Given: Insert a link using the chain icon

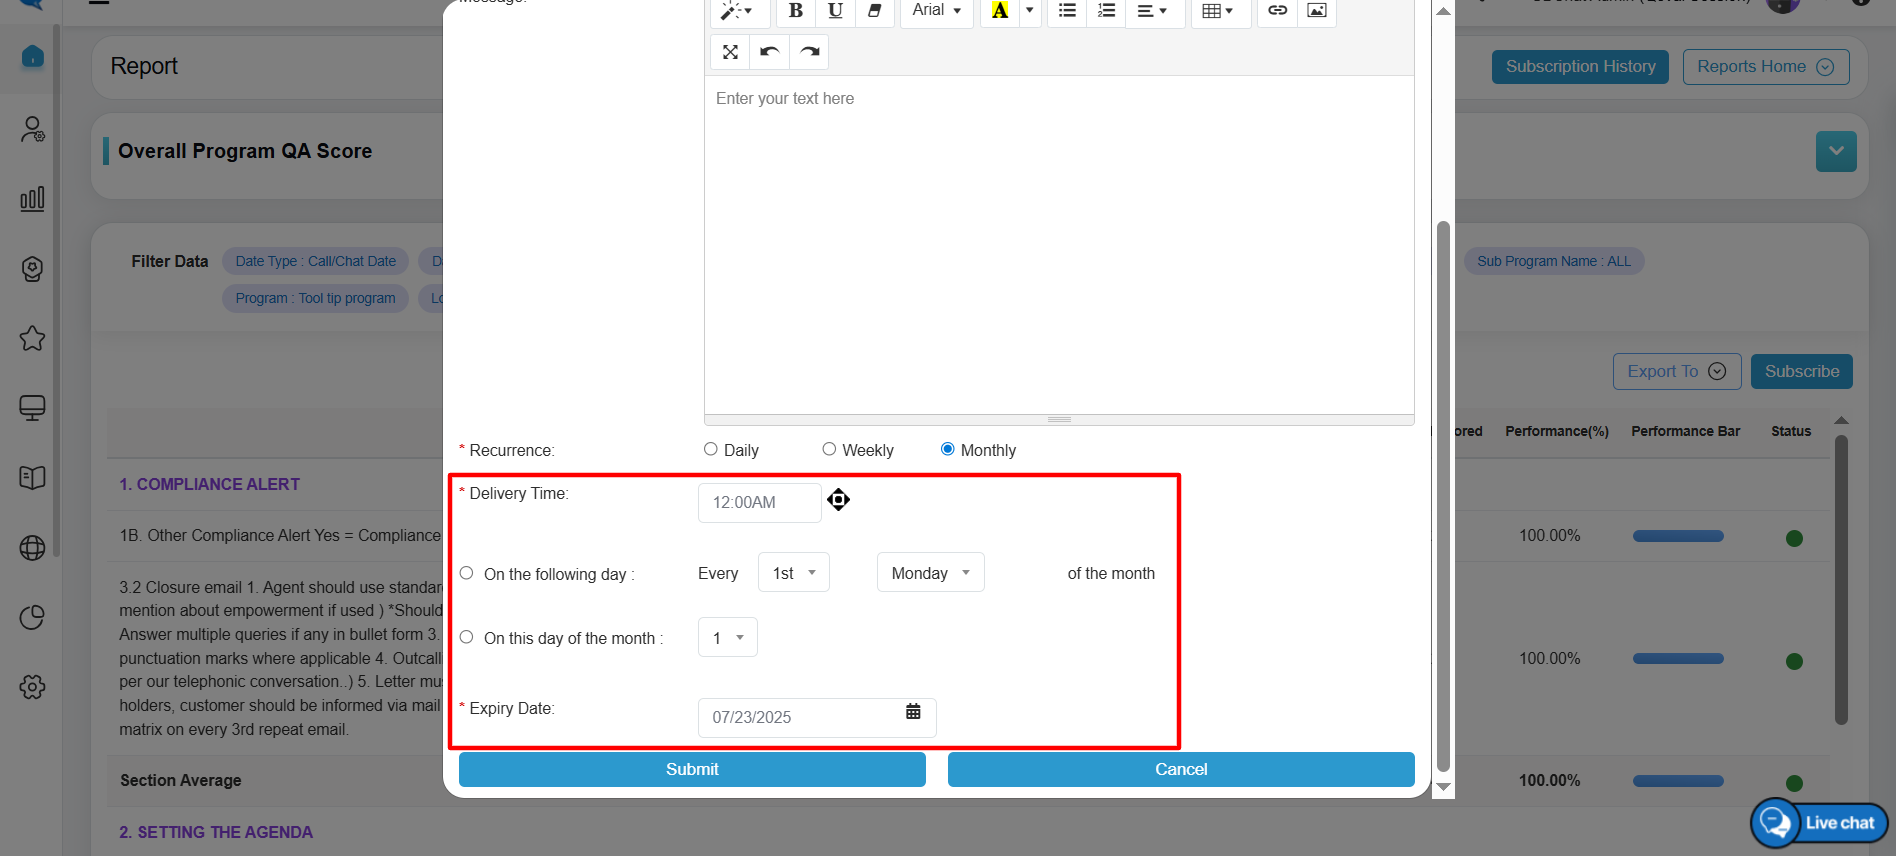Looking at the screenshot, I should [x=1277, y=11].
